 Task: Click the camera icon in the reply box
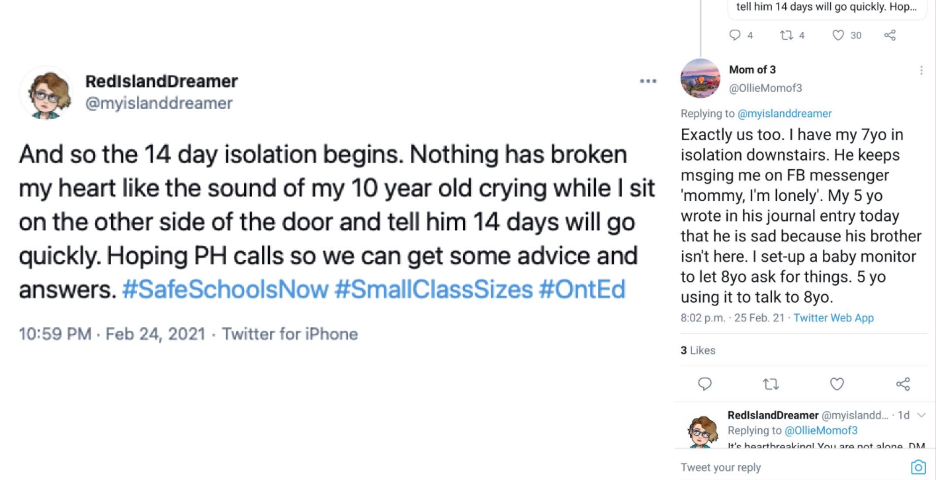click(917, 467)
